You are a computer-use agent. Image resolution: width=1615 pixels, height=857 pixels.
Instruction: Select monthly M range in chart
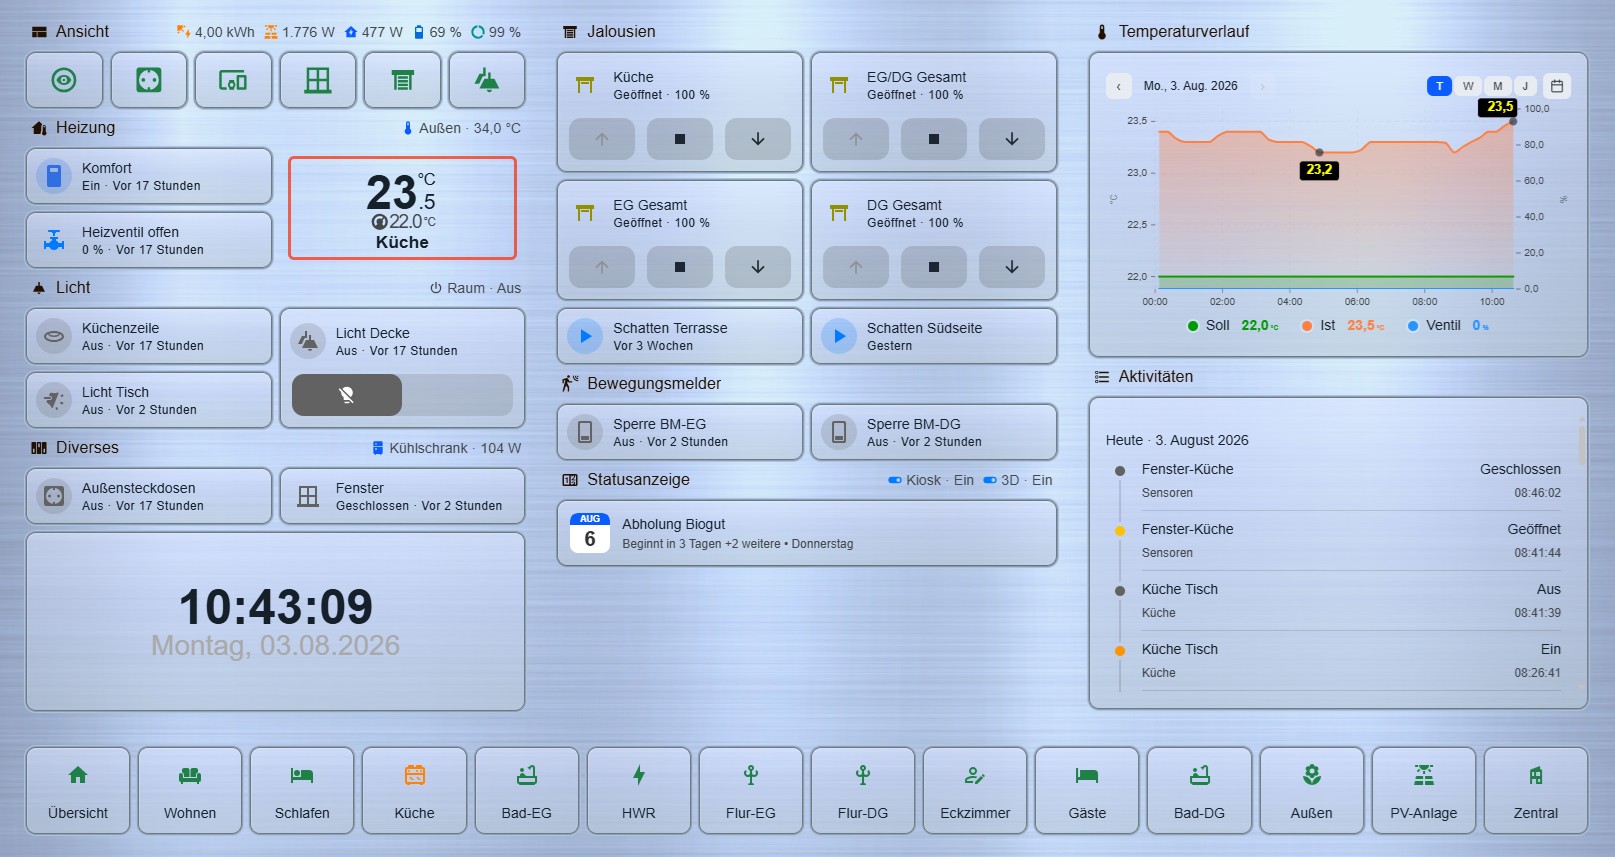coord(1497,86)
